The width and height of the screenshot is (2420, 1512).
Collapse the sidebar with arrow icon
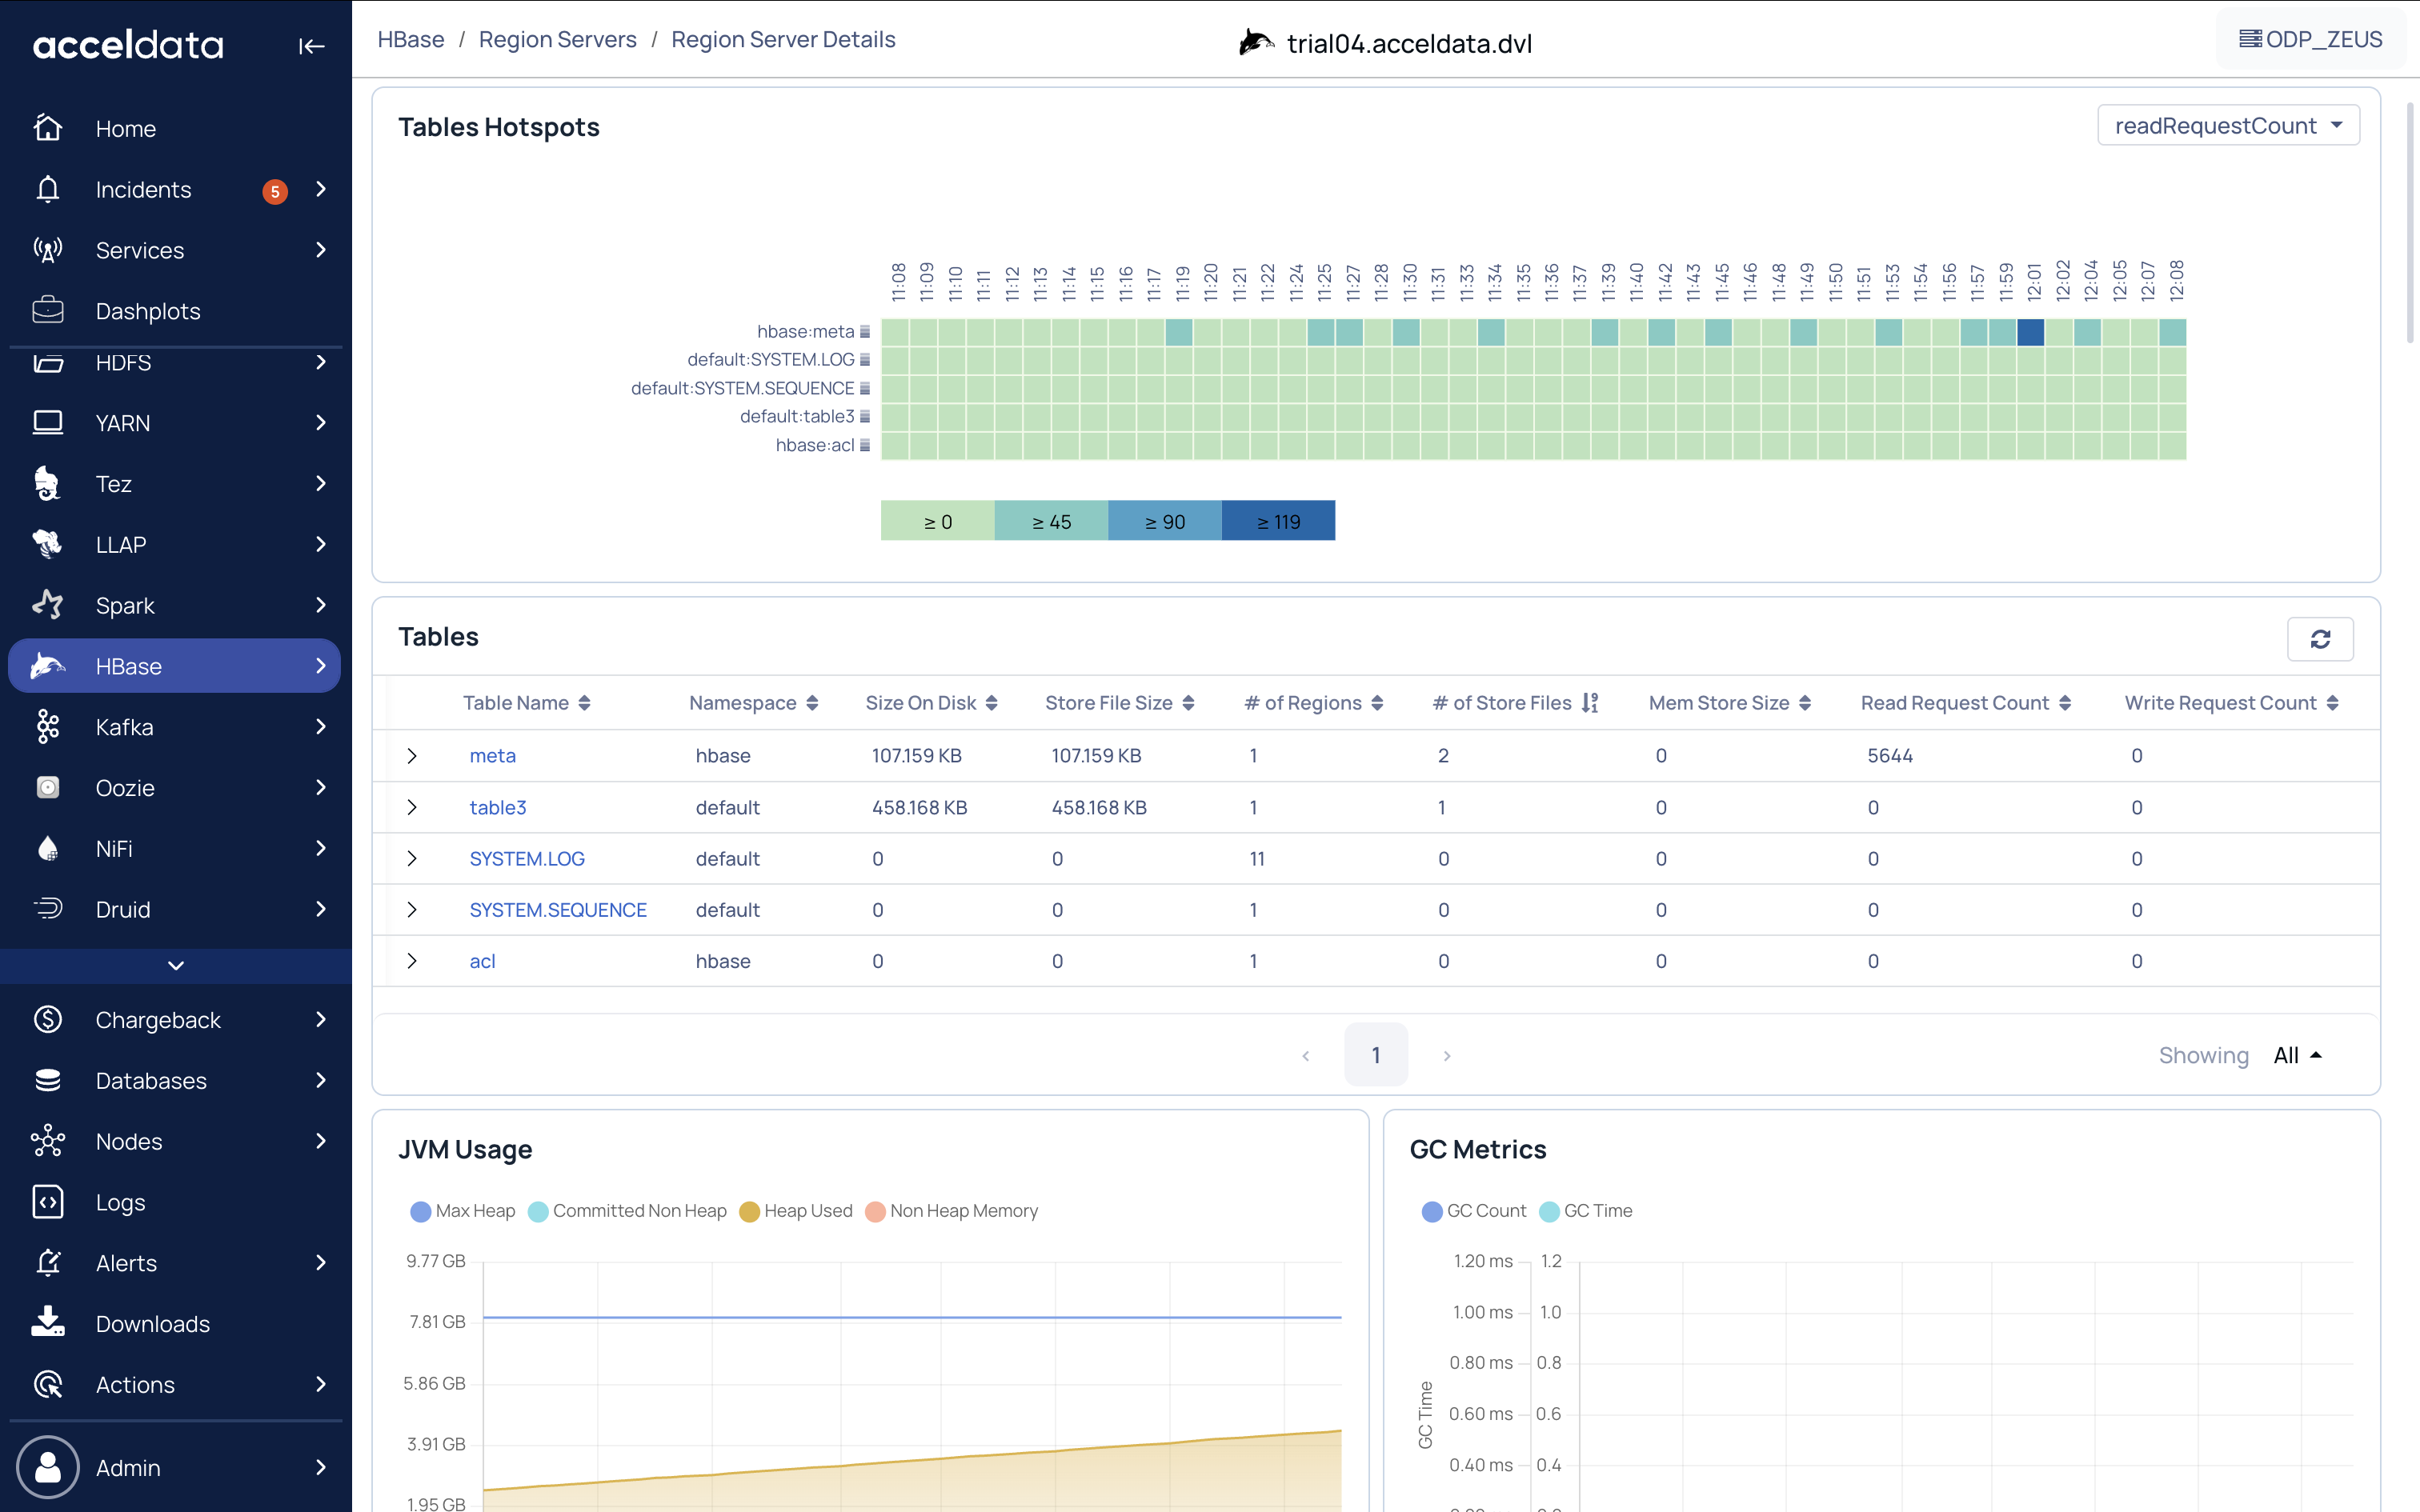coord(311,46)
